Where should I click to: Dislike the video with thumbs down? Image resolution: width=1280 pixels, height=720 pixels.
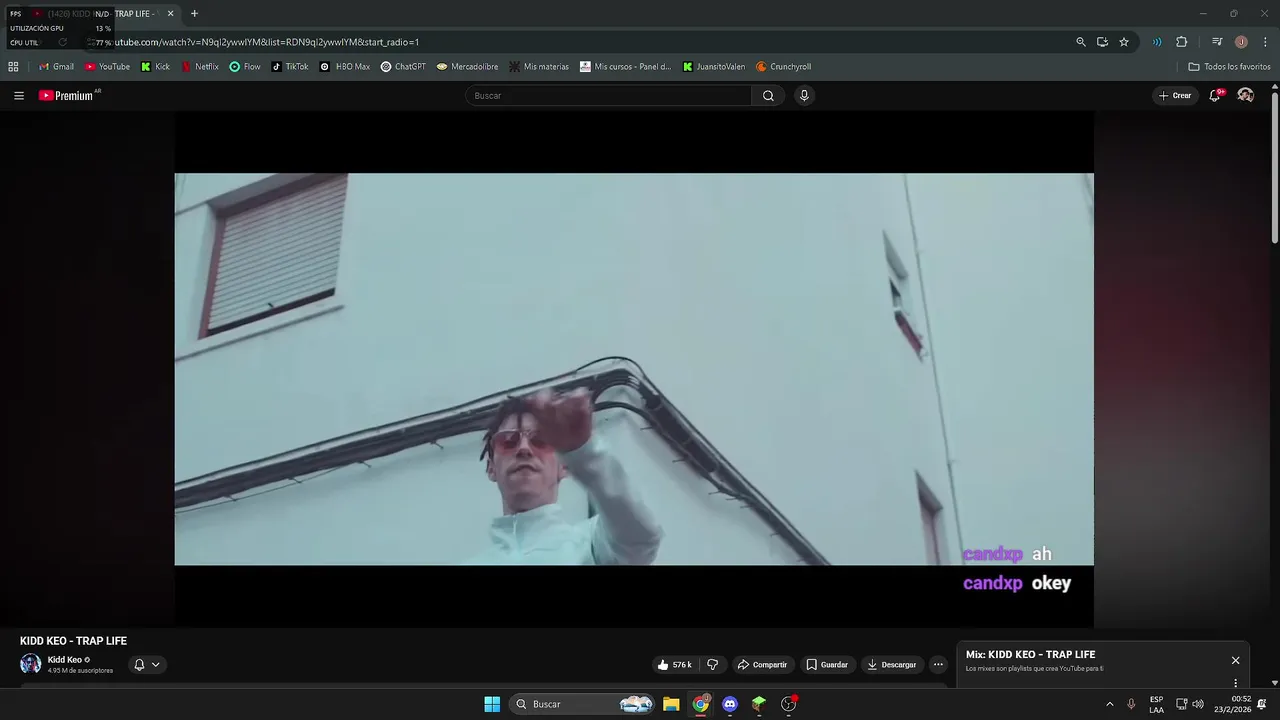713,665
